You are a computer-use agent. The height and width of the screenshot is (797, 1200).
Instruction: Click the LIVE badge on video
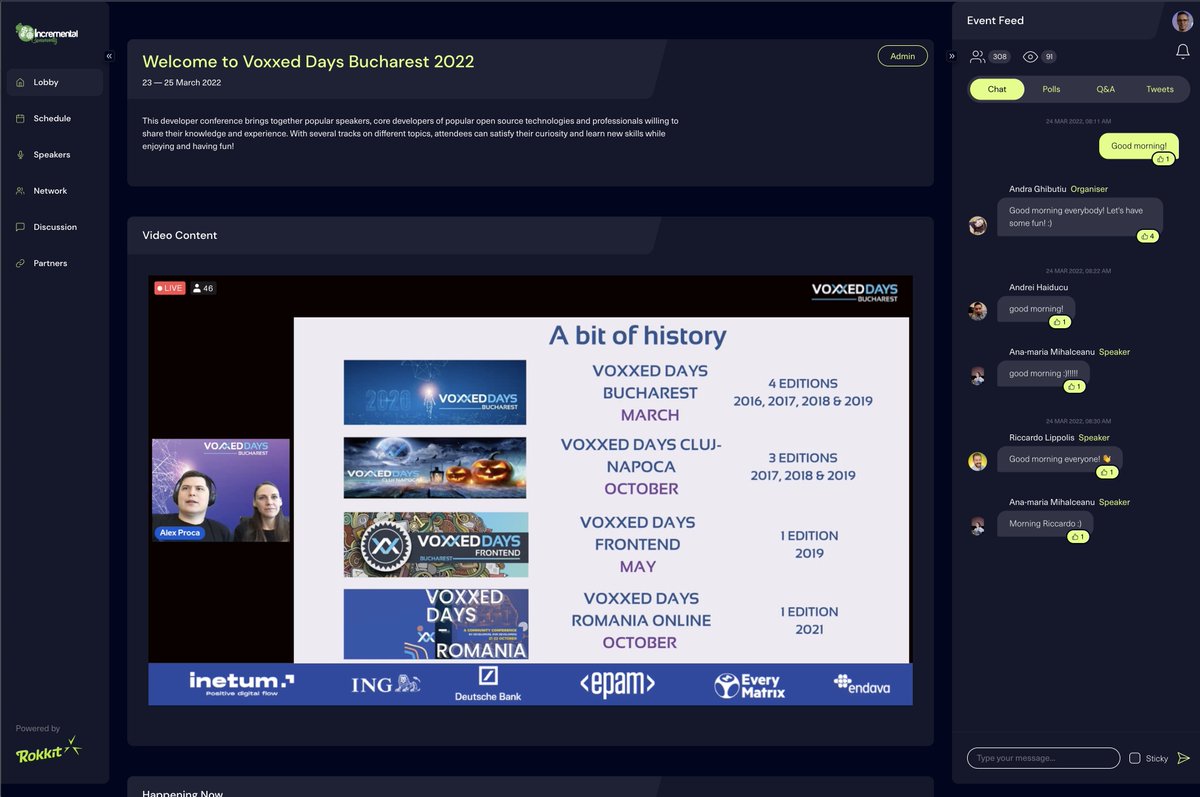pos(169,288)
